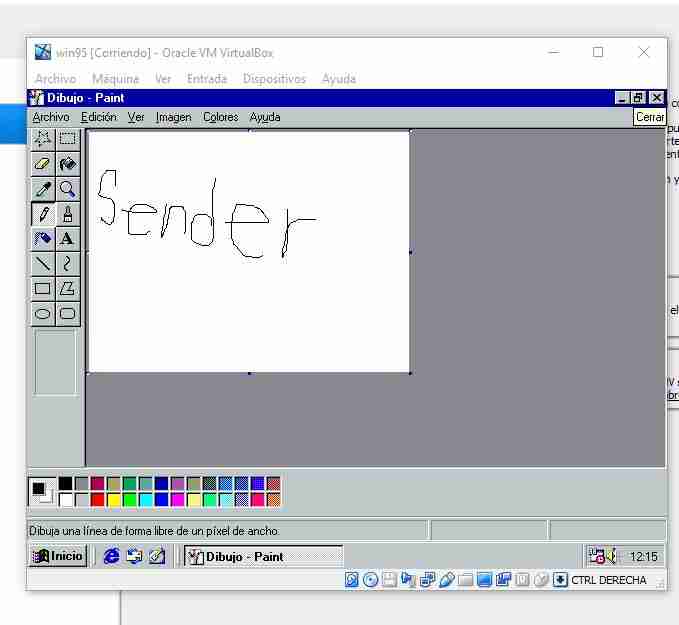Choose the straight Line tool

(43, 264)
